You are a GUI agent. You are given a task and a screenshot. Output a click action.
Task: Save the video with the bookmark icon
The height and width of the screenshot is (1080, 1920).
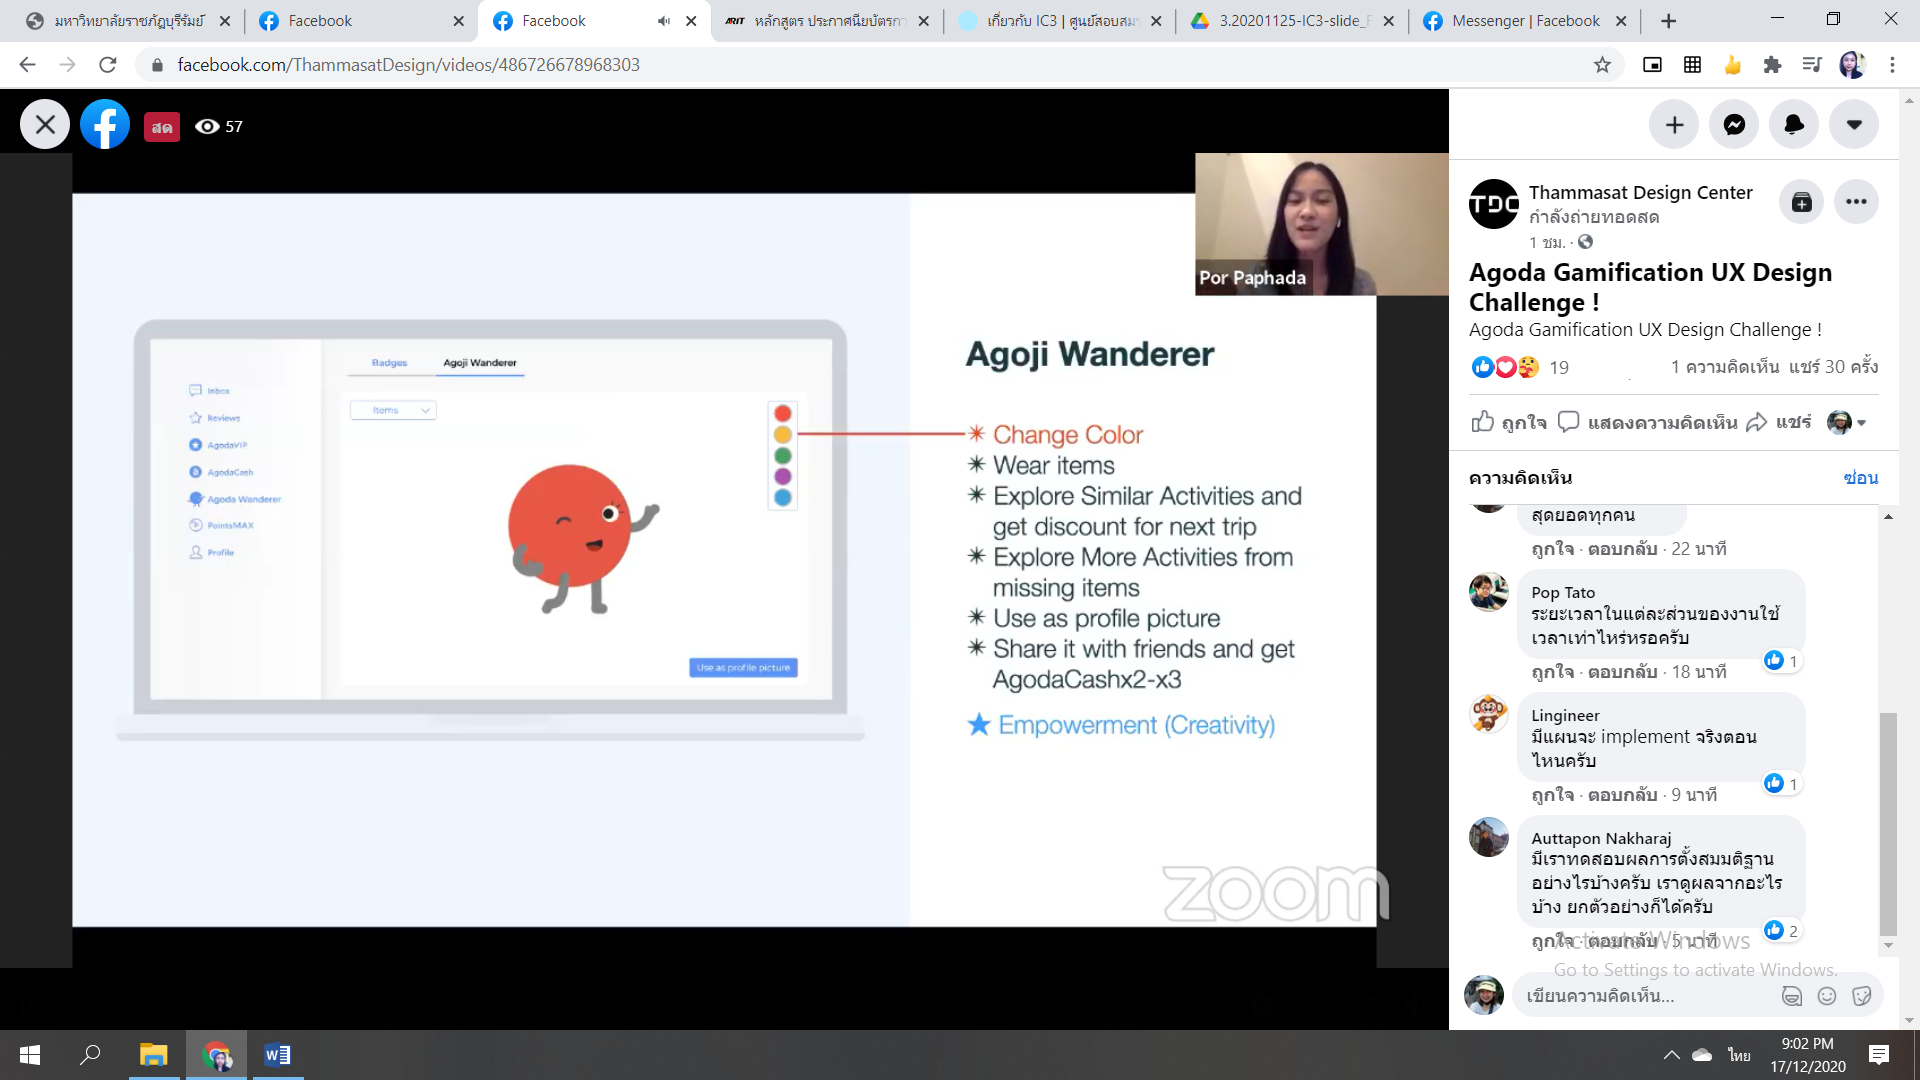pyautogui.click(x=1802, y=202)
